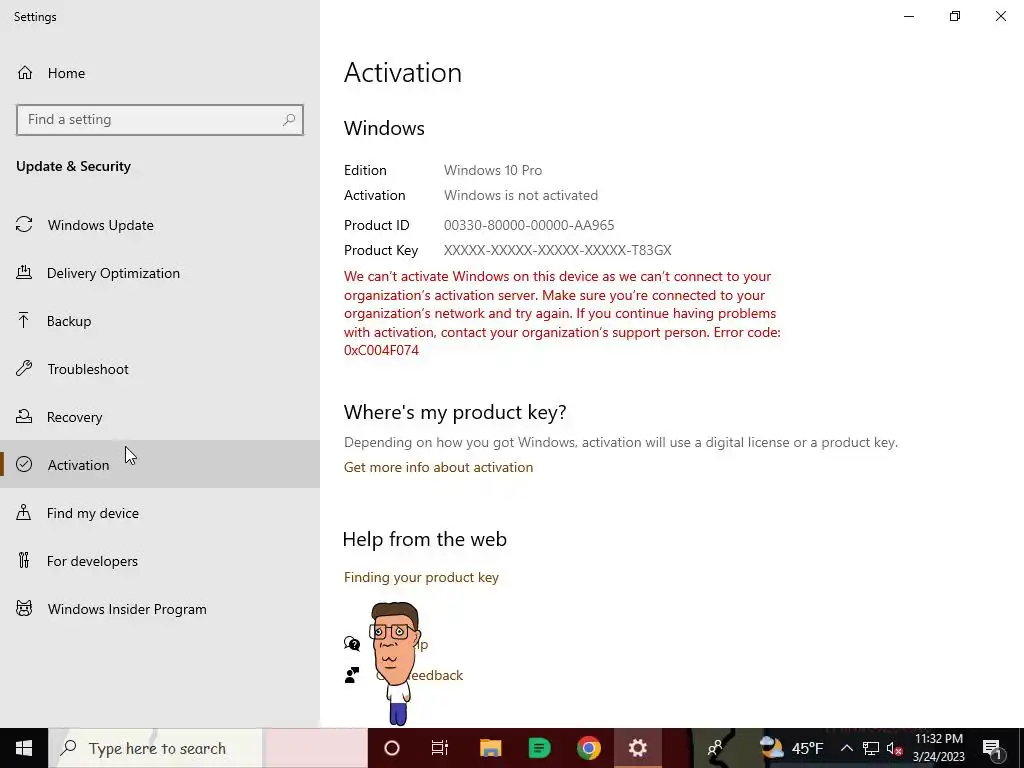Go to Windows Update settings

click(160, 225)
